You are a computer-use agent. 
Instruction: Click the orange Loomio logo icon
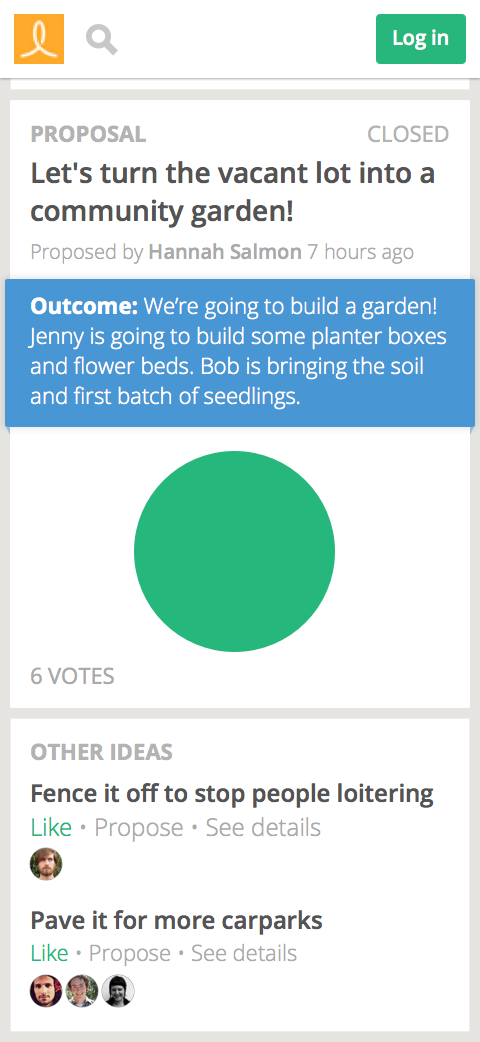tap(39, 39)
